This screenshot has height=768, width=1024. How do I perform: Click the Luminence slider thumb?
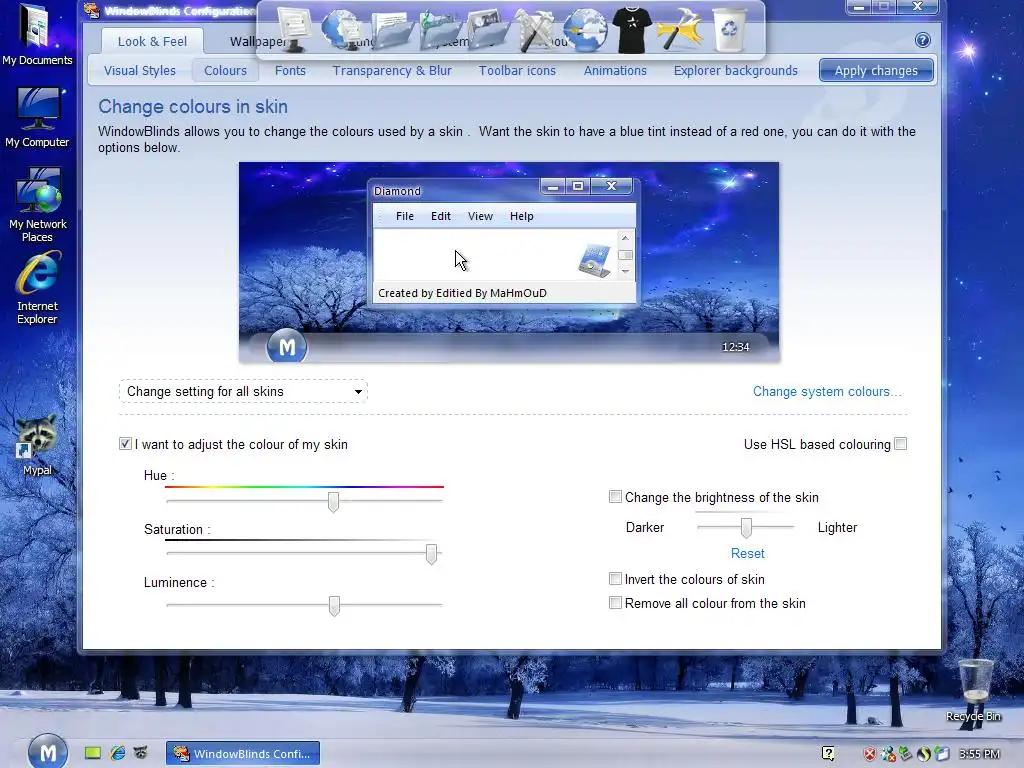coord(334,605)
